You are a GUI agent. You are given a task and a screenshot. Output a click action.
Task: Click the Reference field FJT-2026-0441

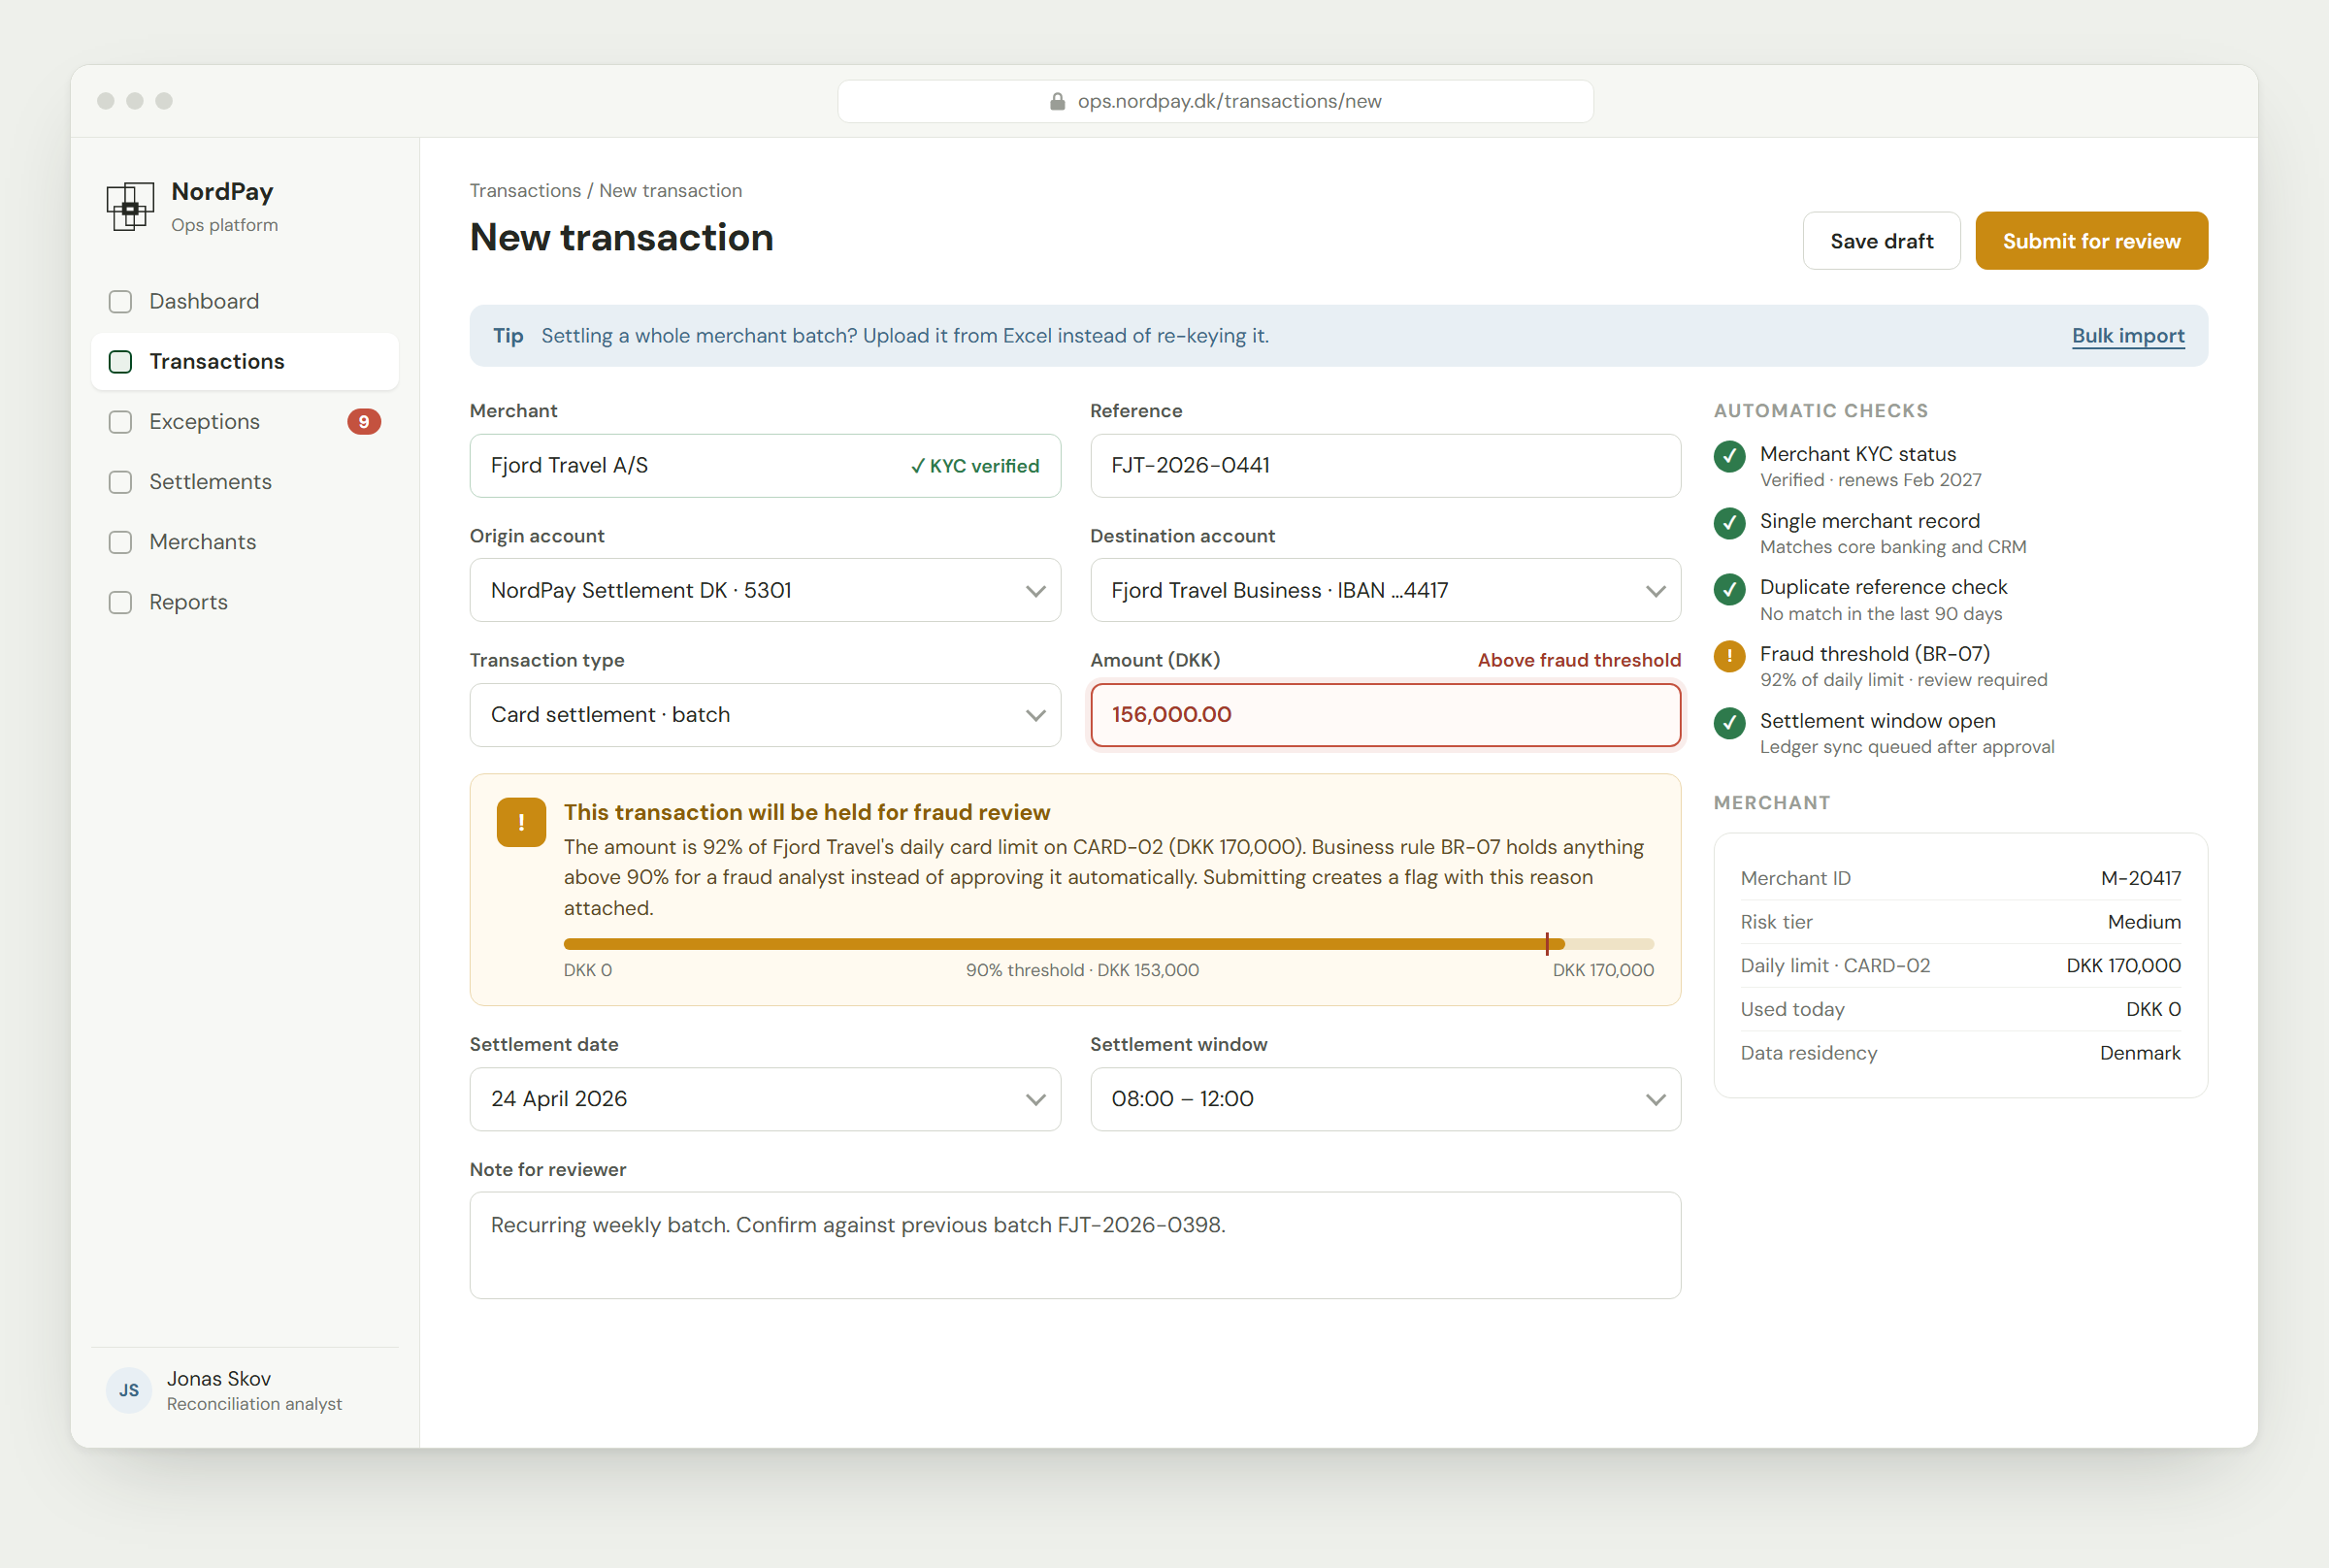click(x=1385, y=466)
